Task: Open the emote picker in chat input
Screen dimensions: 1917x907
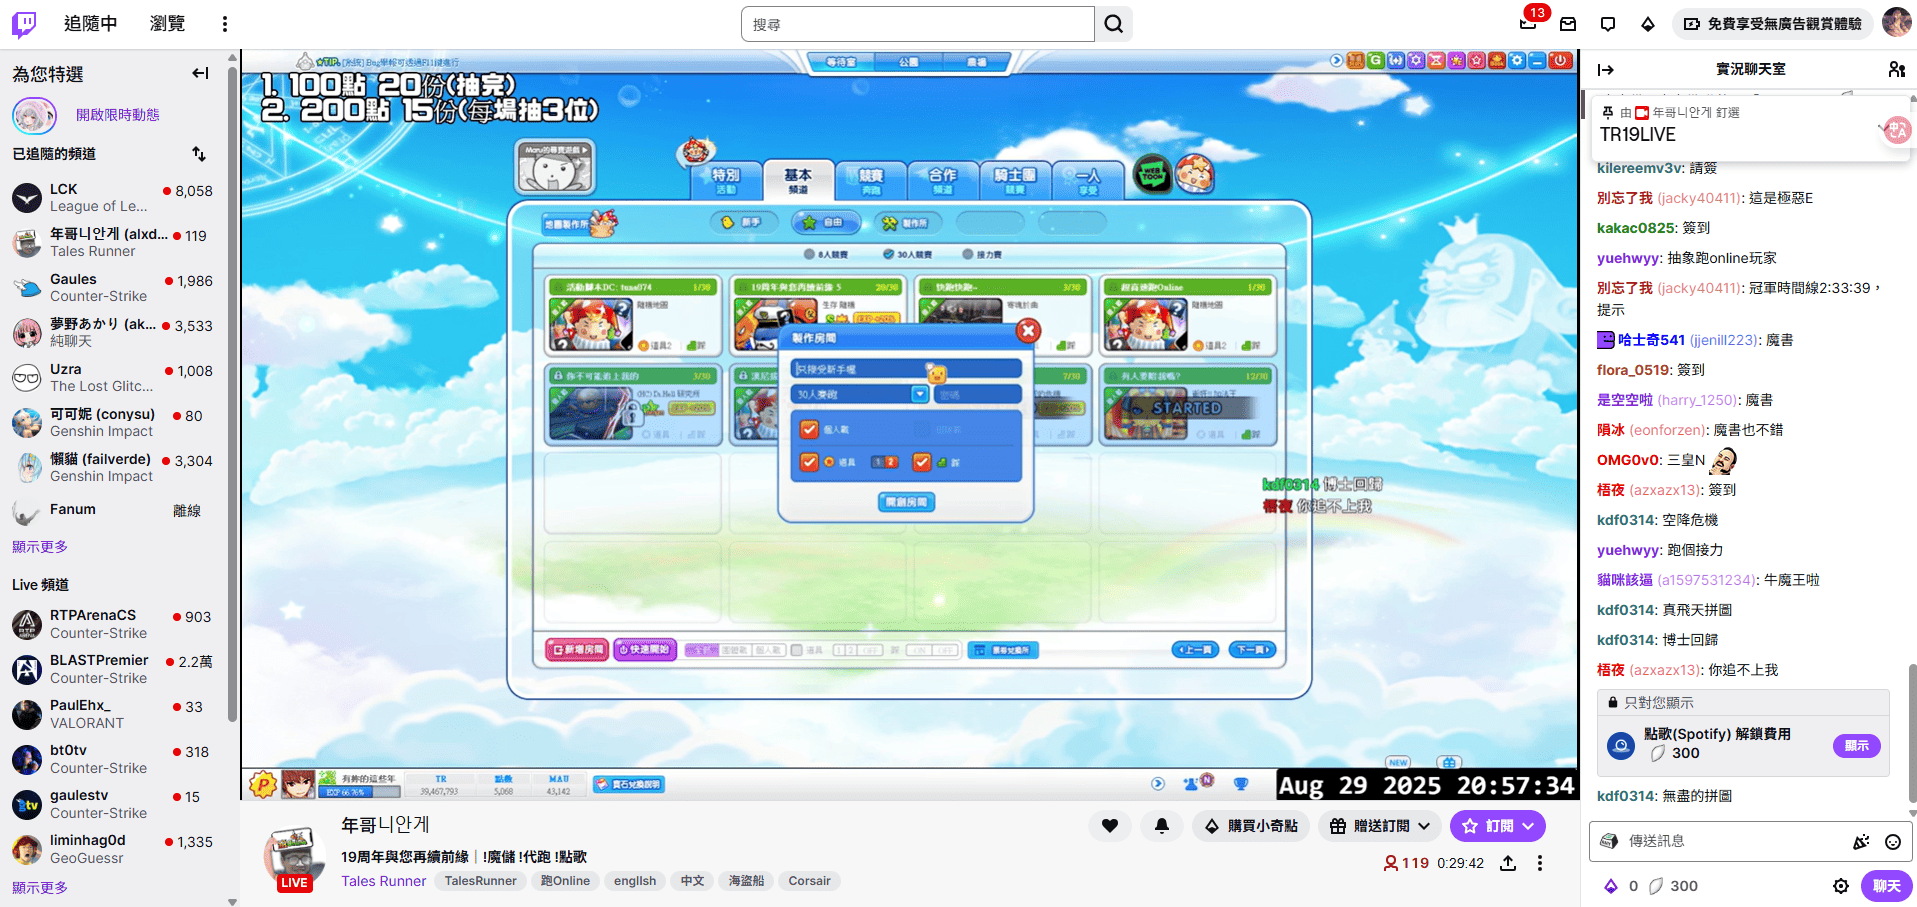Action: tap(1892, 842)
